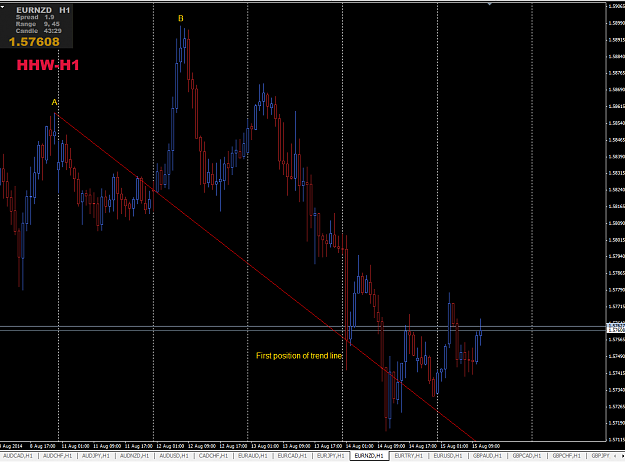Click current price marker on price scale
This screenshot has width=625, height=462.
click(616, 328)
